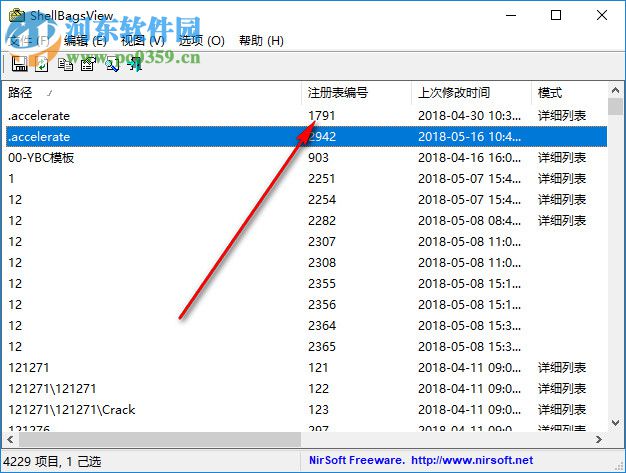Select the 121271\121271 path row
Image resolution: width=626 pixels, height=473 pixels.
point(306,389)
